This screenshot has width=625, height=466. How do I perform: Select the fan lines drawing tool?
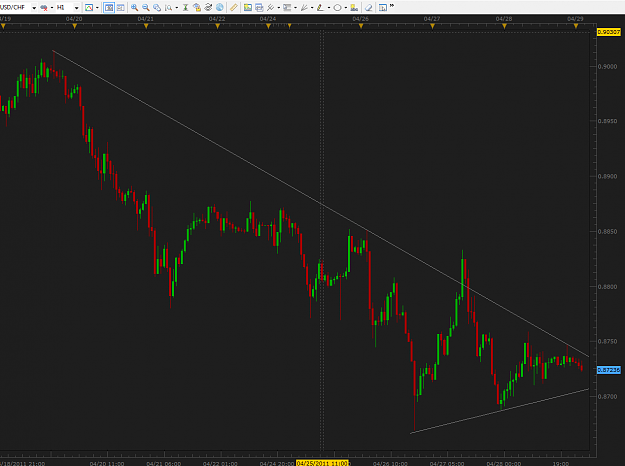pos(304,8)
